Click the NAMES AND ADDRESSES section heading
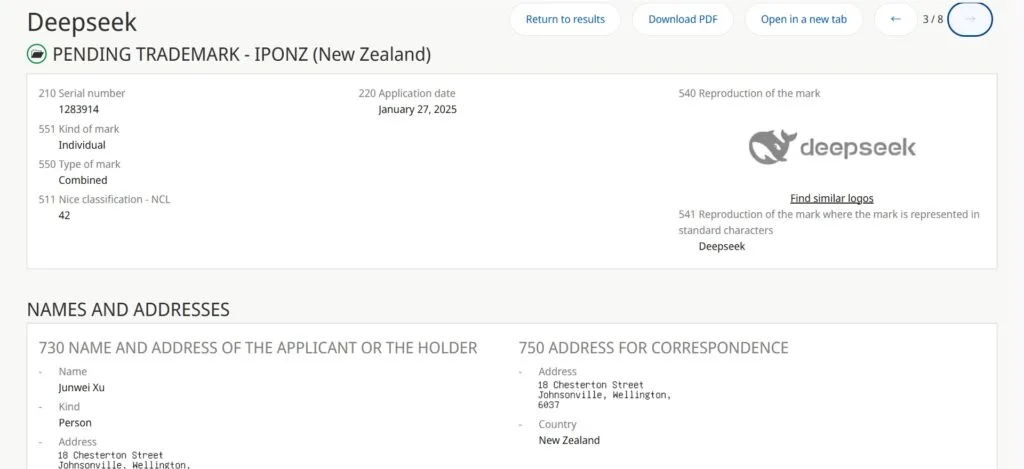The height and width of the screenshot is (469, 1024). click(128, 309)
